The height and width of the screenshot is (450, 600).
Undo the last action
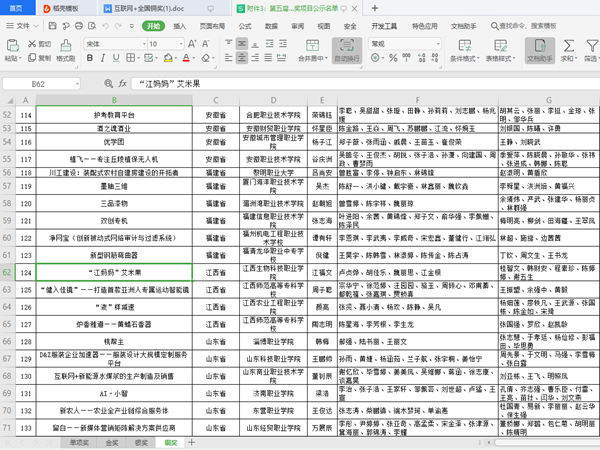point(105,26)
